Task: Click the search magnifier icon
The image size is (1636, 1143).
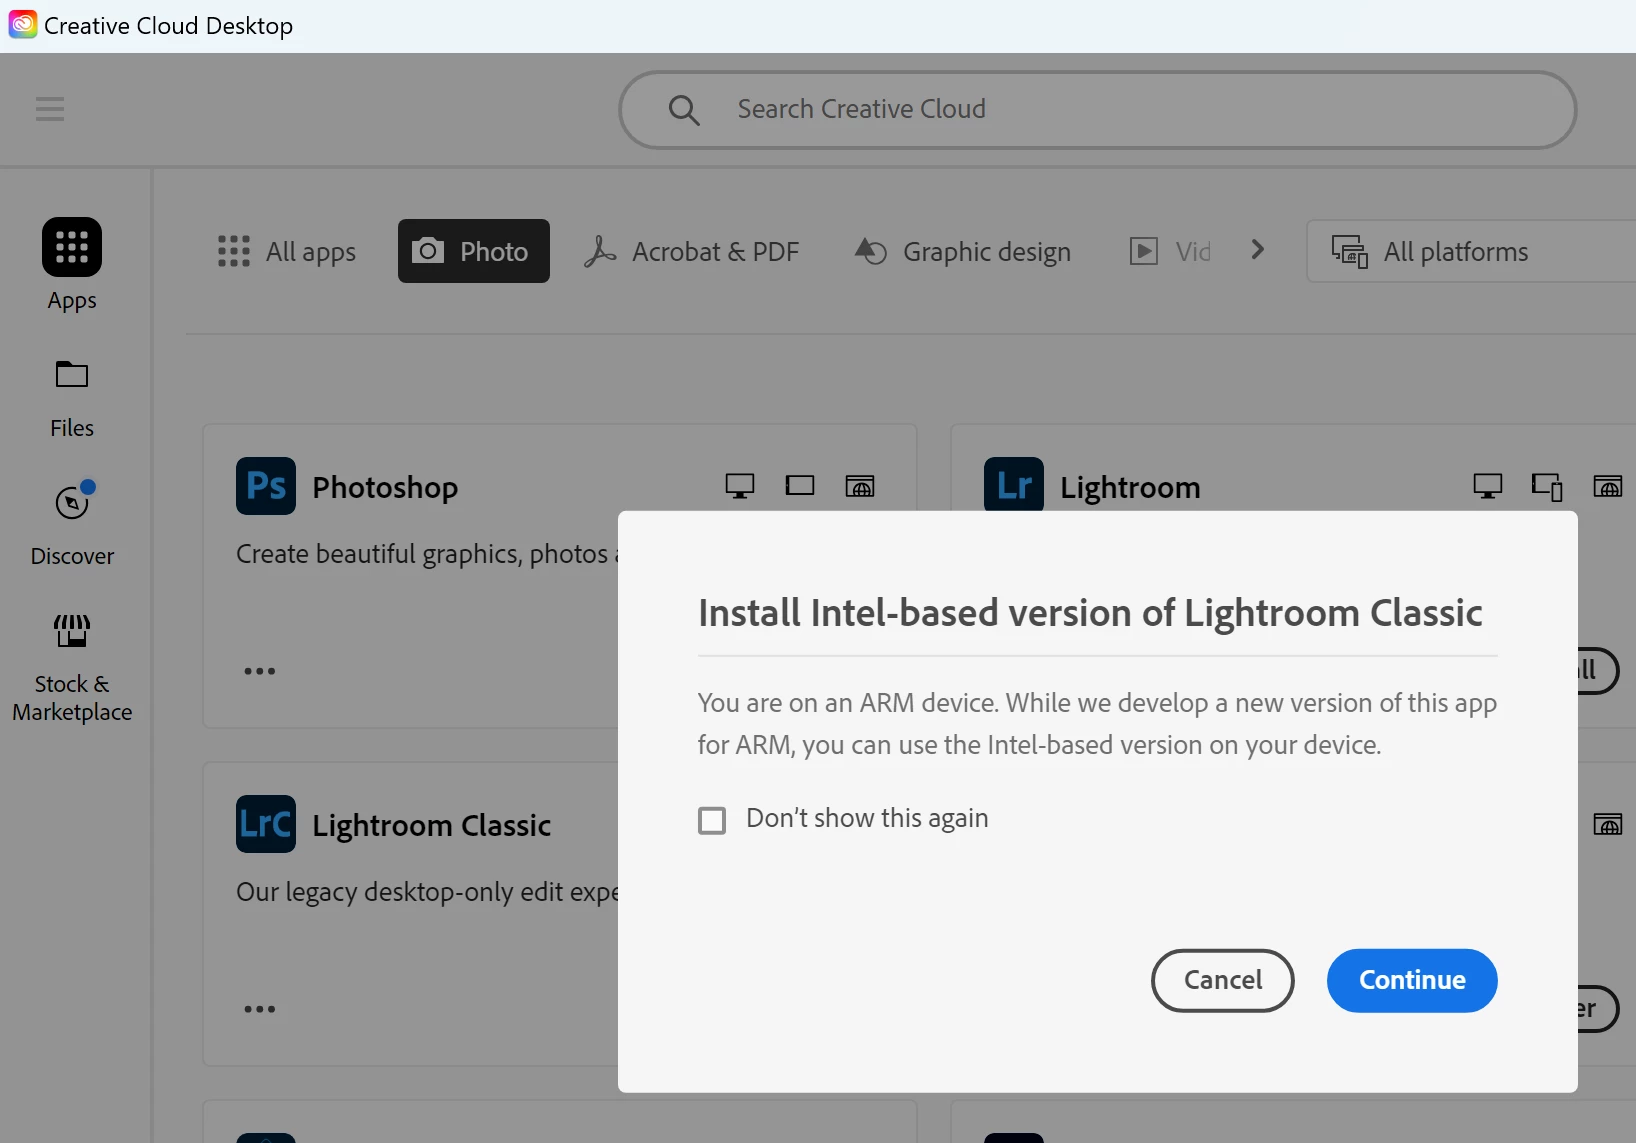Action: point(684,110)
